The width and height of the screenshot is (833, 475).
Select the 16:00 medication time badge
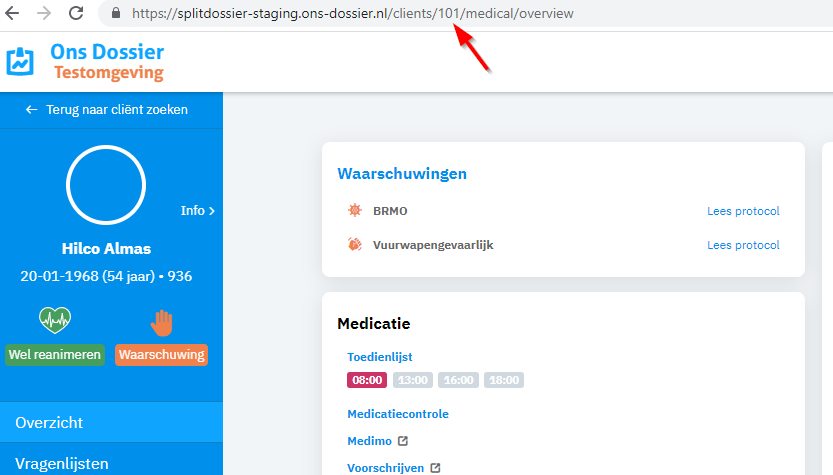click(x=458, y=380)
